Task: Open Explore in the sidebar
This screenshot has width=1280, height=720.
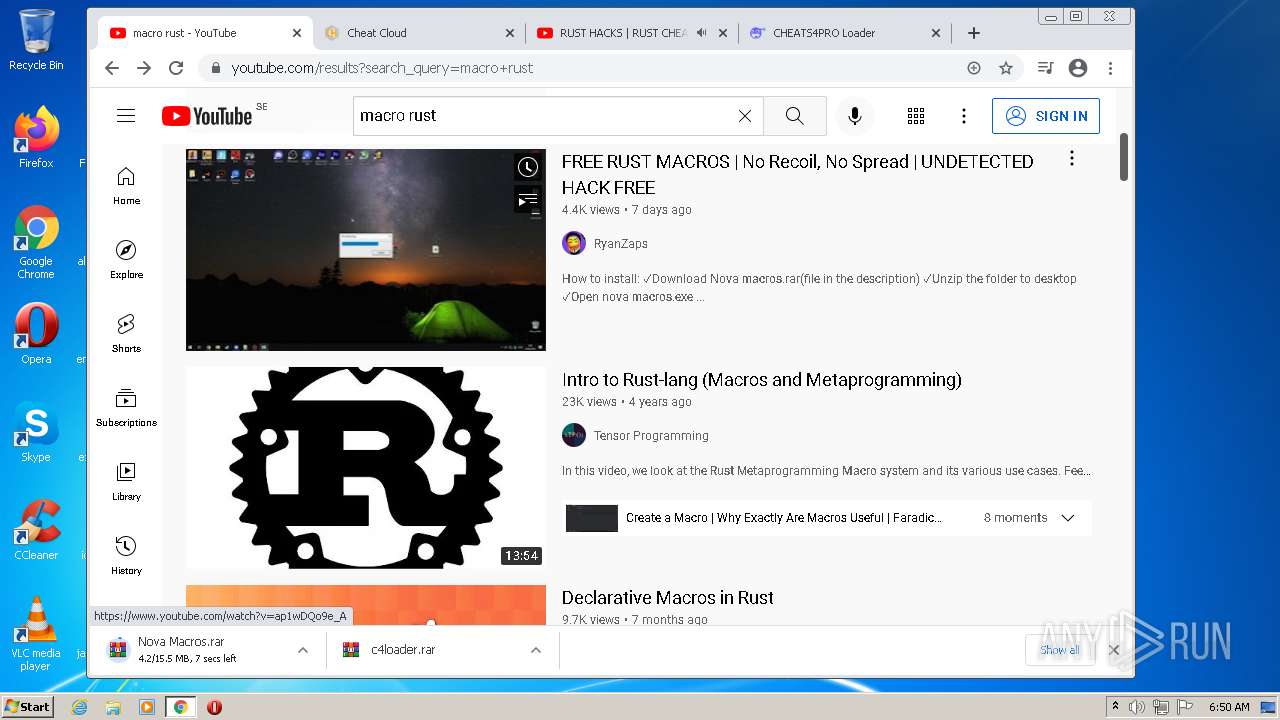Action: (x=126, y=260)
